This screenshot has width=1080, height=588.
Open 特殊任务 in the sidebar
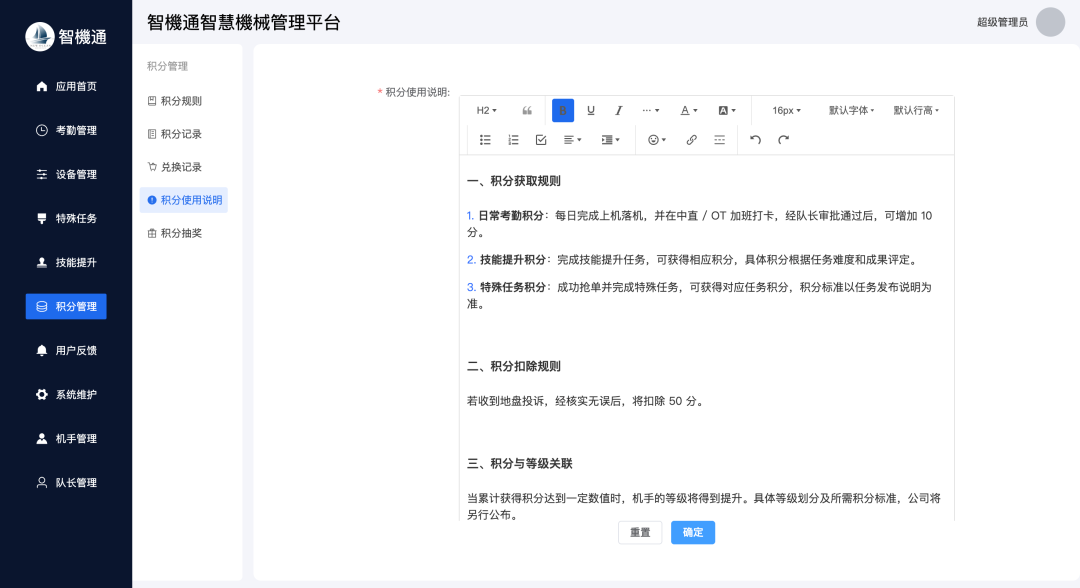pyautogui.click(x=66, y=218)
